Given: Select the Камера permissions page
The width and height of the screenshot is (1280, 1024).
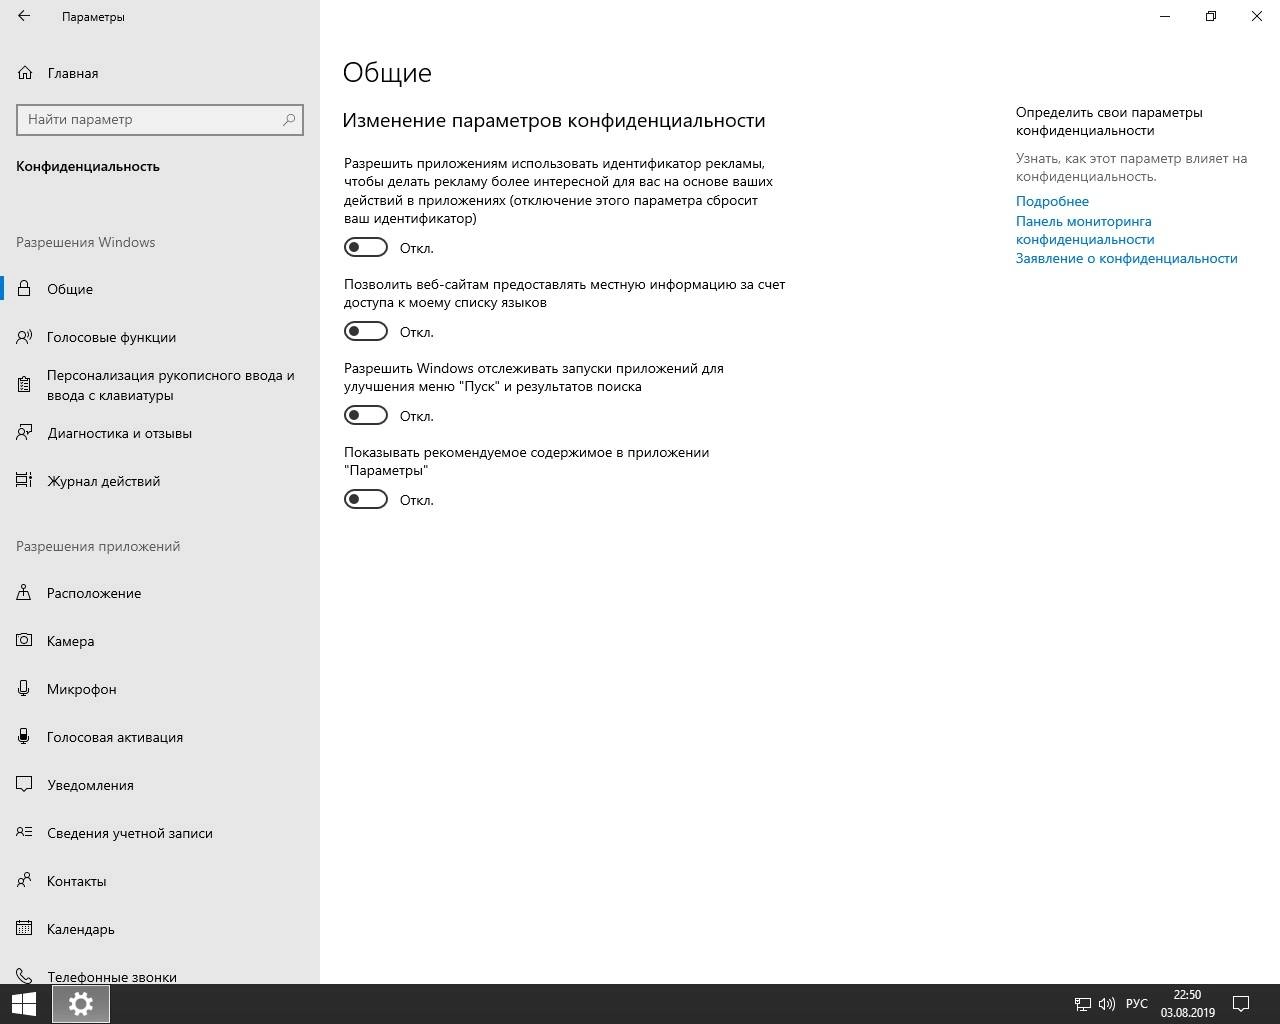Looking at the screenshot, I should (160, 641).
